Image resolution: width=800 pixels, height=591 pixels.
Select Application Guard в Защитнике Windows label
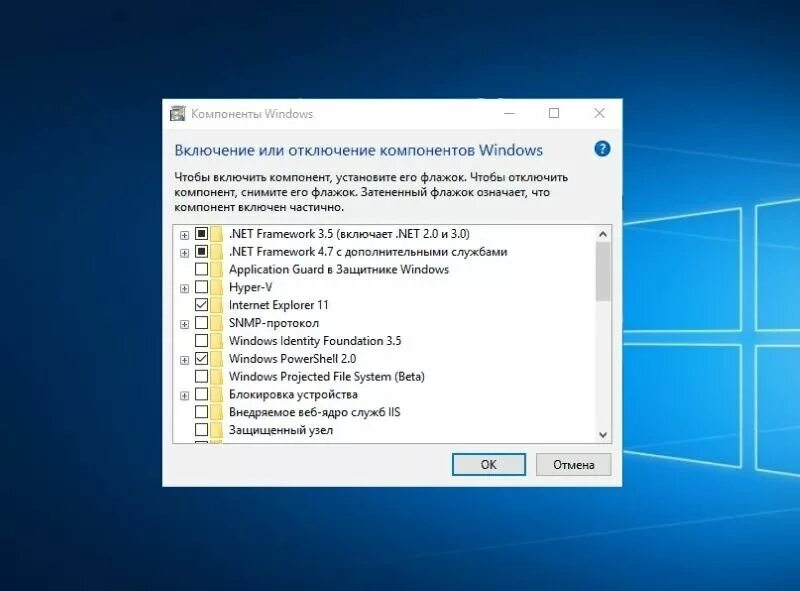coord(339,269)
